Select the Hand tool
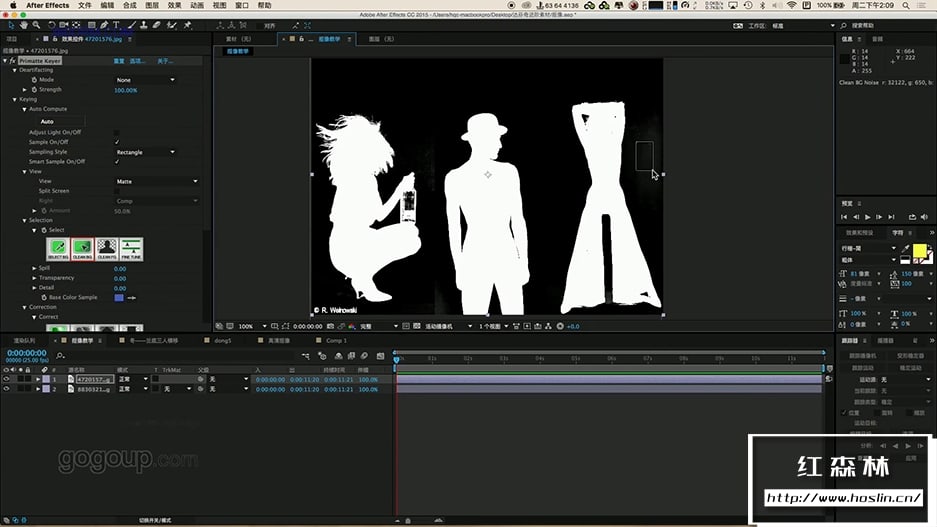This screenshot has width=937, height=527. (23, 25)
